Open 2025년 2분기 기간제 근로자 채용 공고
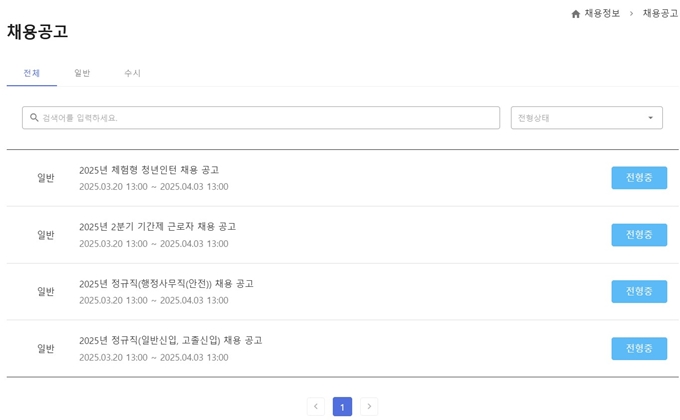The width and height of the screenshot is (680, 420). [x=157, y=227]
